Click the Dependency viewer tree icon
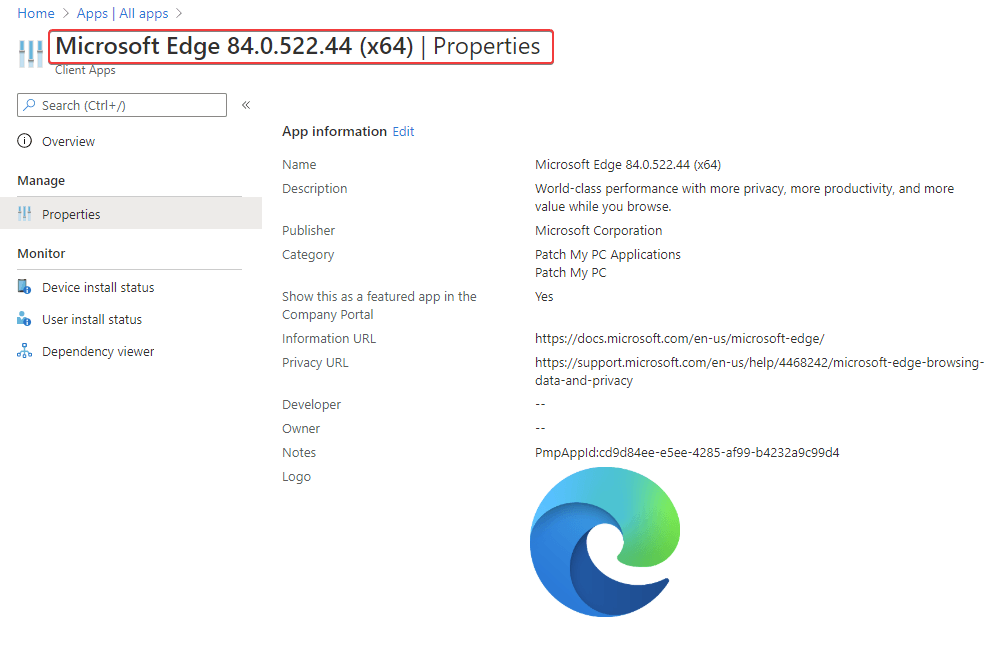 25,352
